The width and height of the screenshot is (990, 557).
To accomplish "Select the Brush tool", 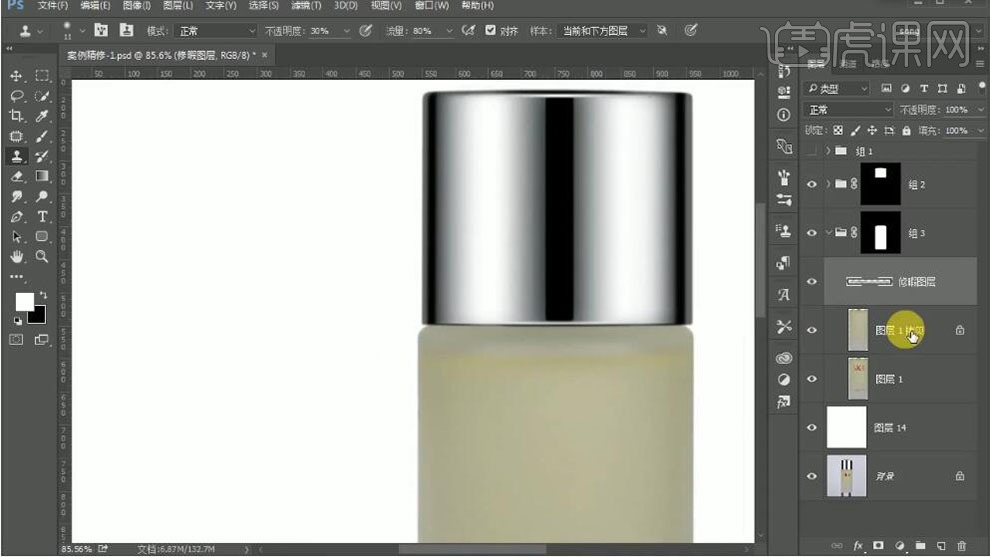I will coord(42,136).
